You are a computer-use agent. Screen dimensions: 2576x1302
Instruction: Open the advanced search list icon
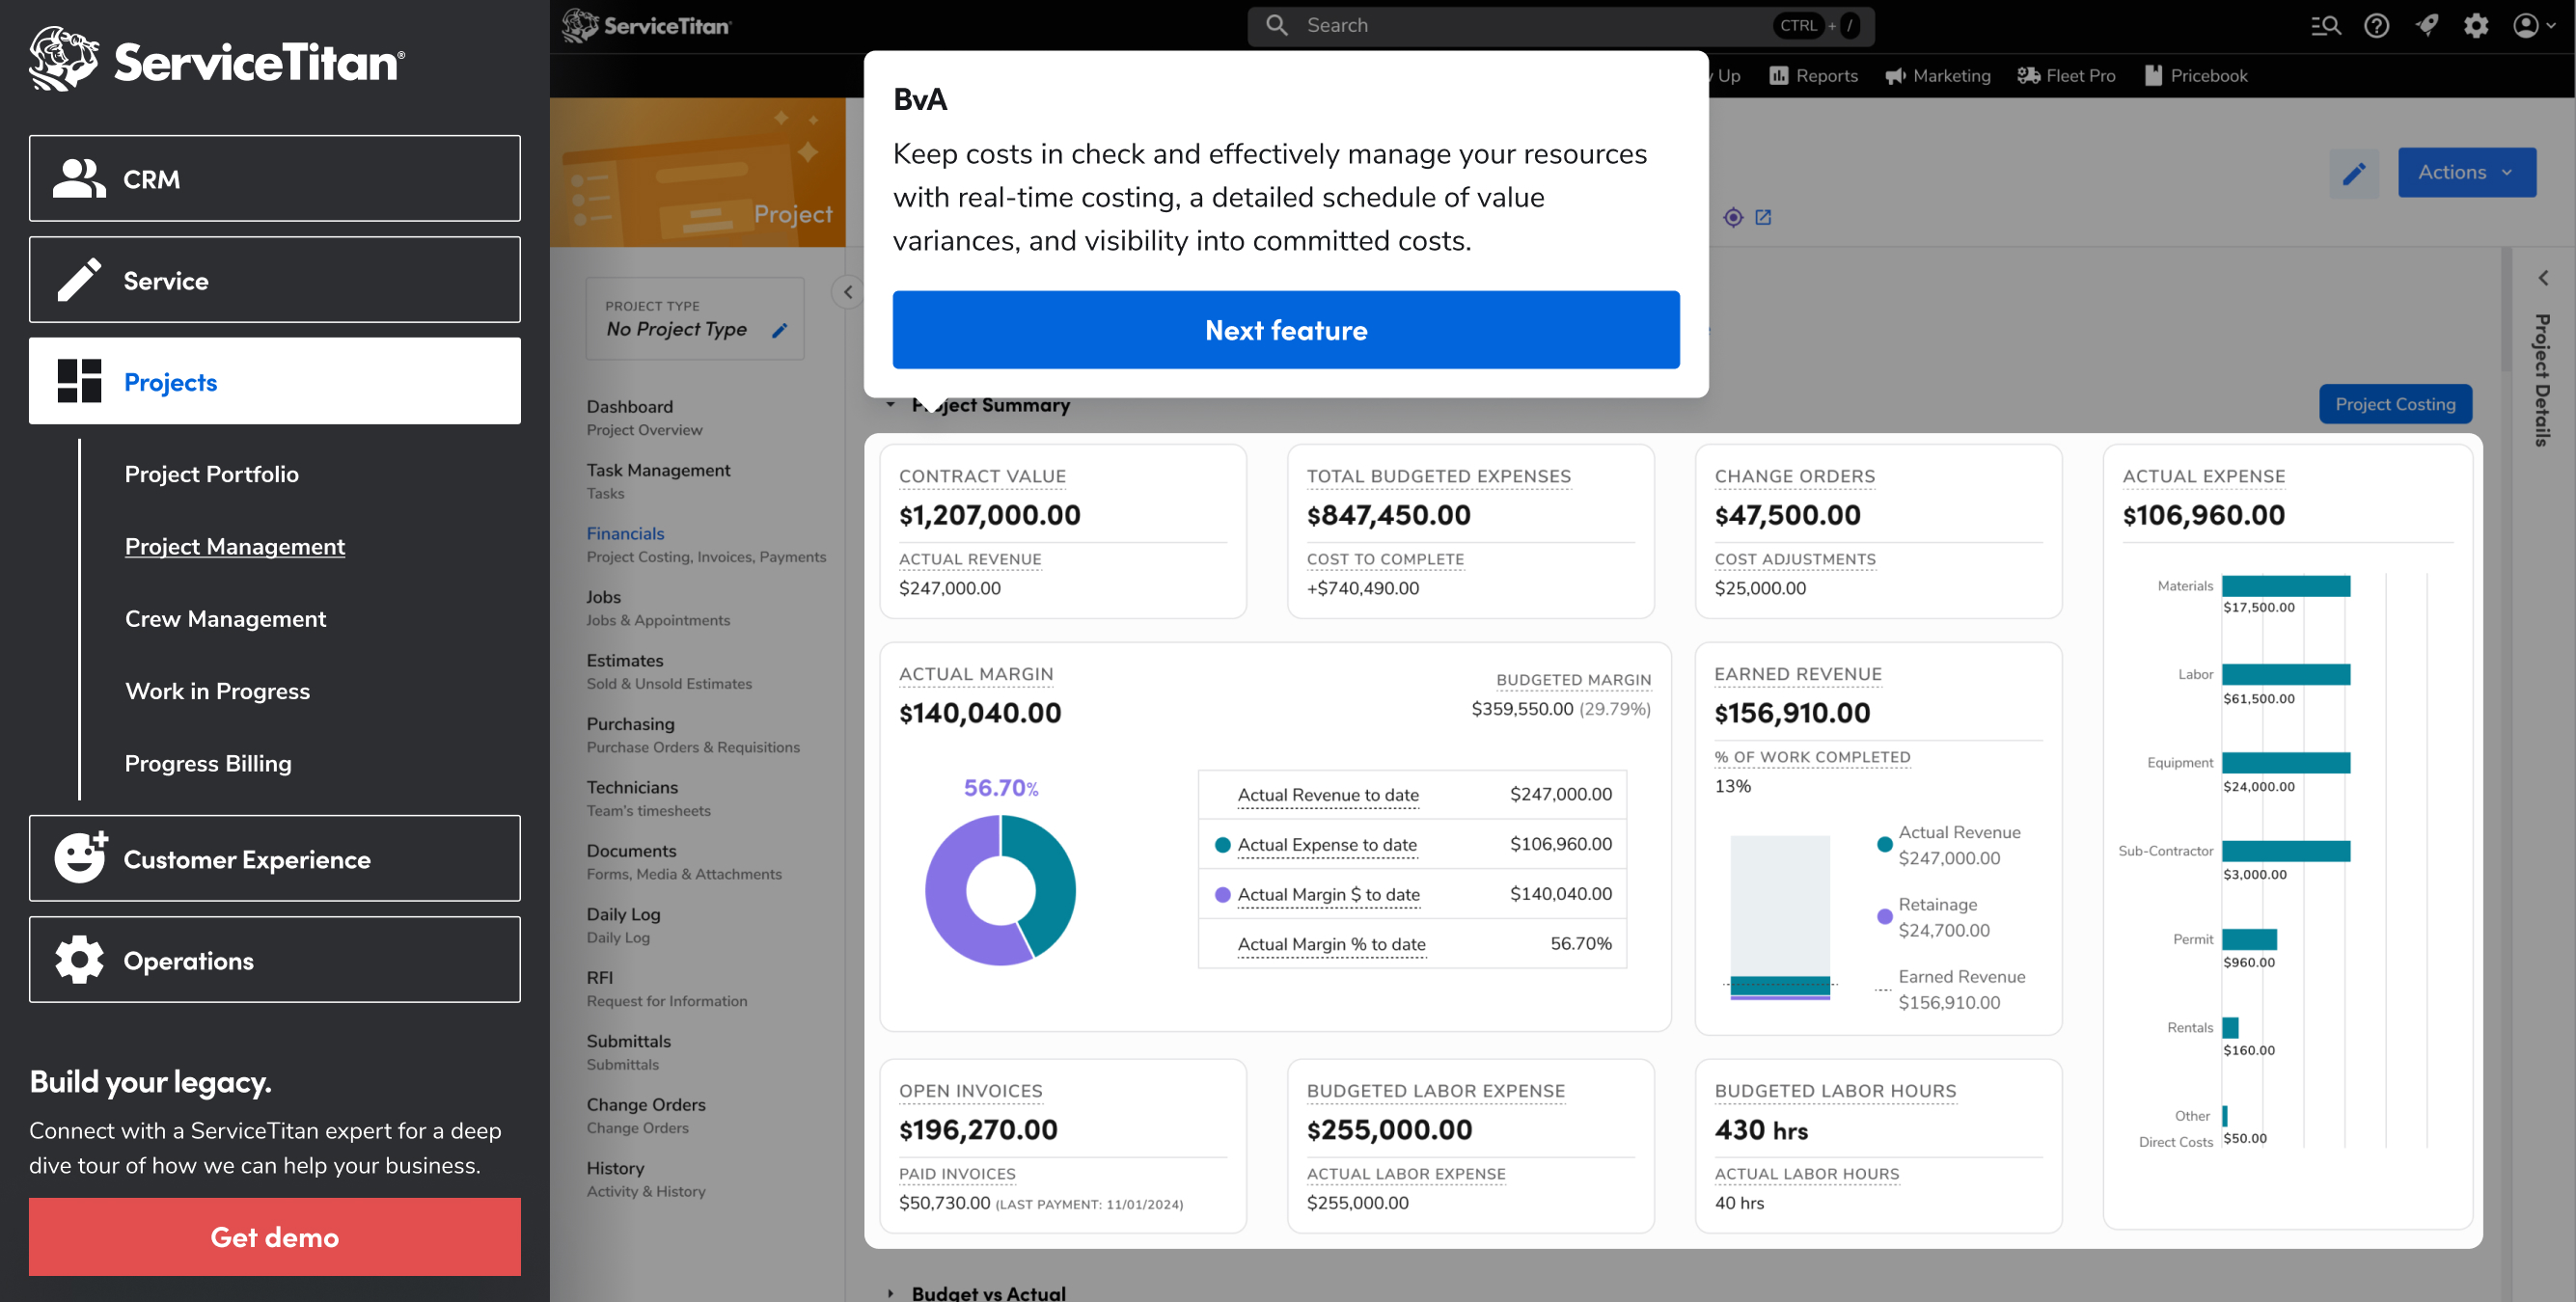(2325, 26)
